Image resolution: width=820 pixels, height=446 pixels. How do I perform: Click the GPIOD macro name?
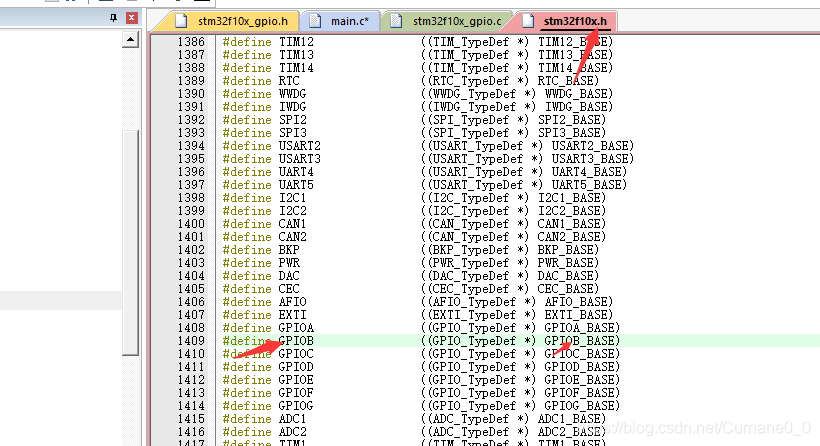[x=296, y=367]
